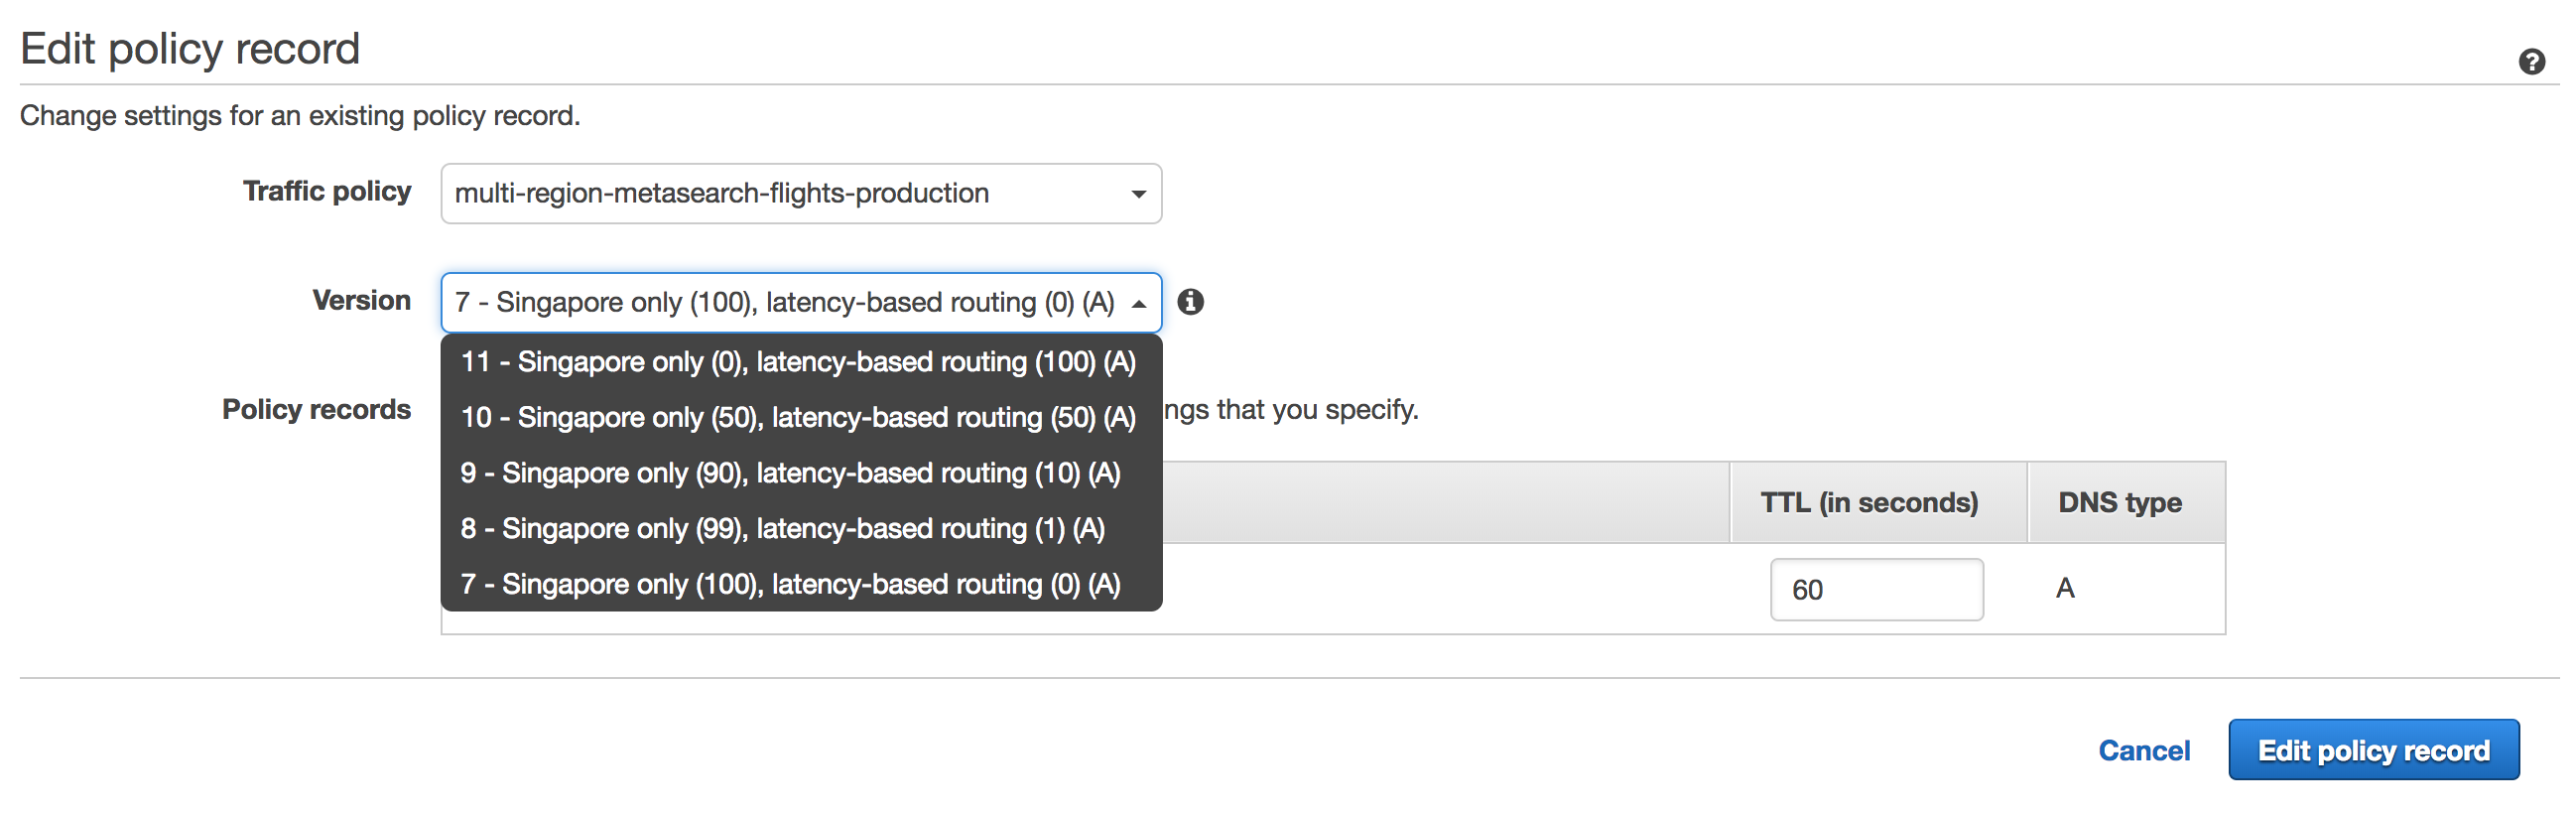Open the Traffic policy dropdown
This screenshot has height=816, width=2576.
(x=800, y=193)
